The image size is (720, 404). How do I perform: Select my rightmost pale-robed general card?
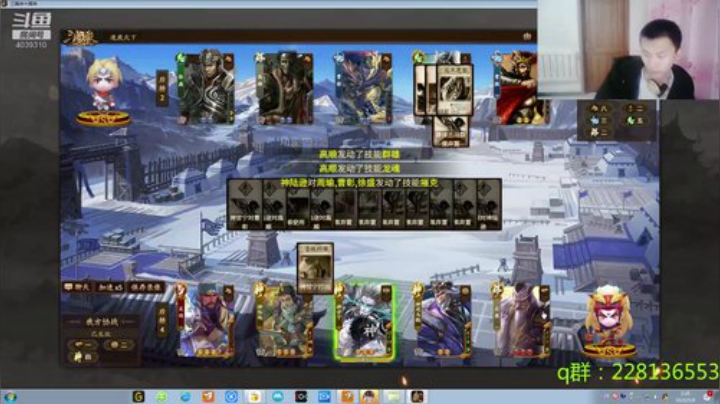[x=521, y=320]
